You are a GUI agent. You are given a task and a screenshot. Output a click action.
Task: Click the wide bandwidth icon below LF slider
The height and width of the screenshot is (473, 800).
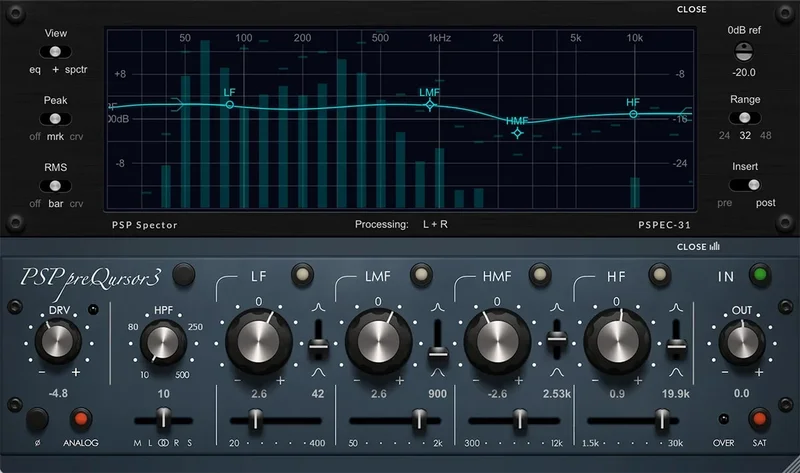tap(318, 372)
